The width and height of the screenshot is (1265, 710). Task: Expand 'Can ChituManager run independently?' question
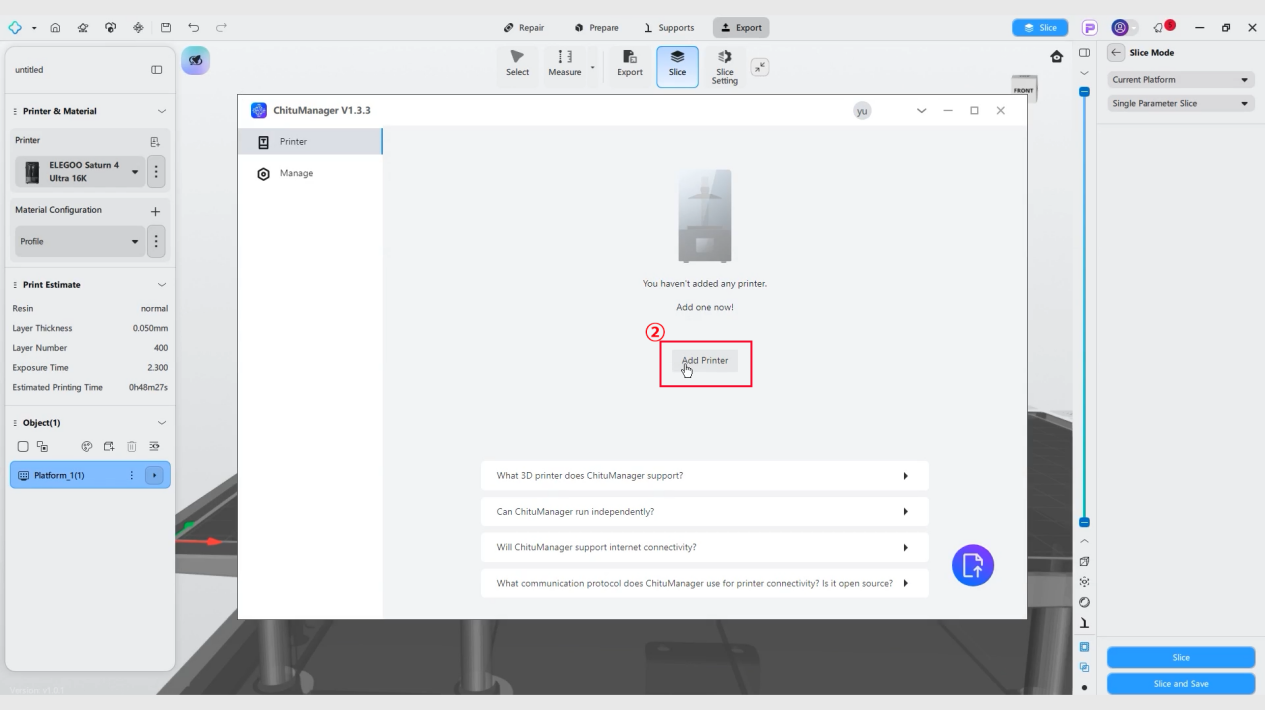tap(705, 512)
